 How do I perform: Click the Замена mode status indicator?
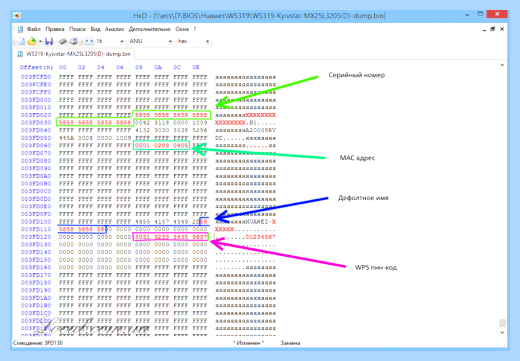click(290, 343)
